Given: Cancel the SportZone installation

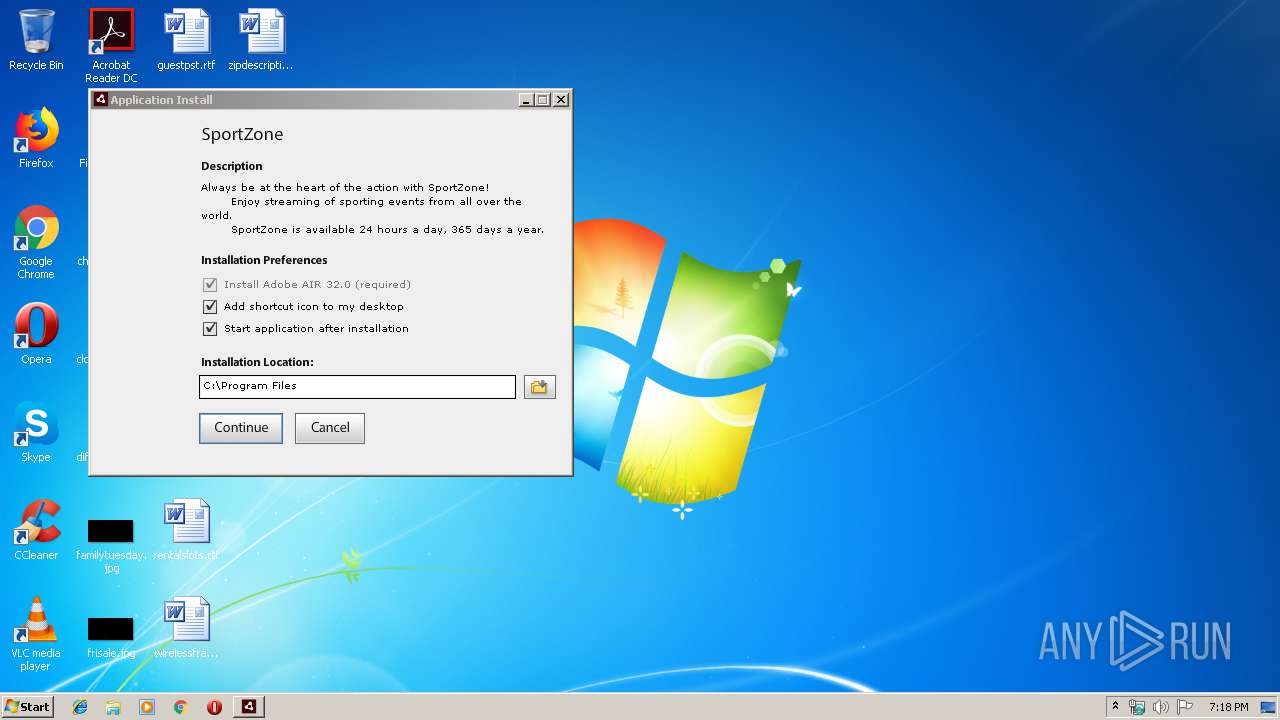Looking at the screenshot, I should tap(330, 428).
